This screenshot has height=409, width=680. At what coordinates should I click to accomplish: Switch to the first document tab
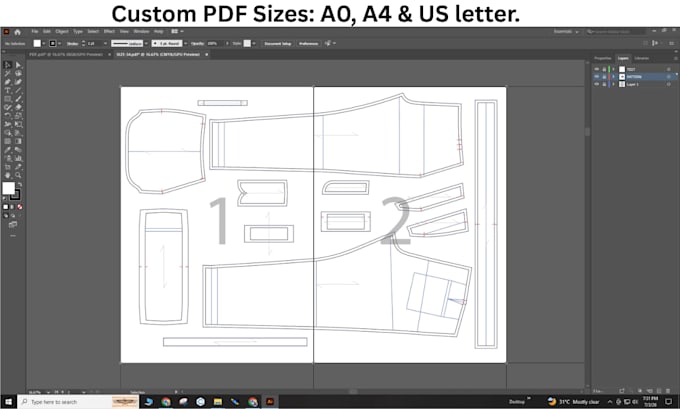(x=66, y=55)
